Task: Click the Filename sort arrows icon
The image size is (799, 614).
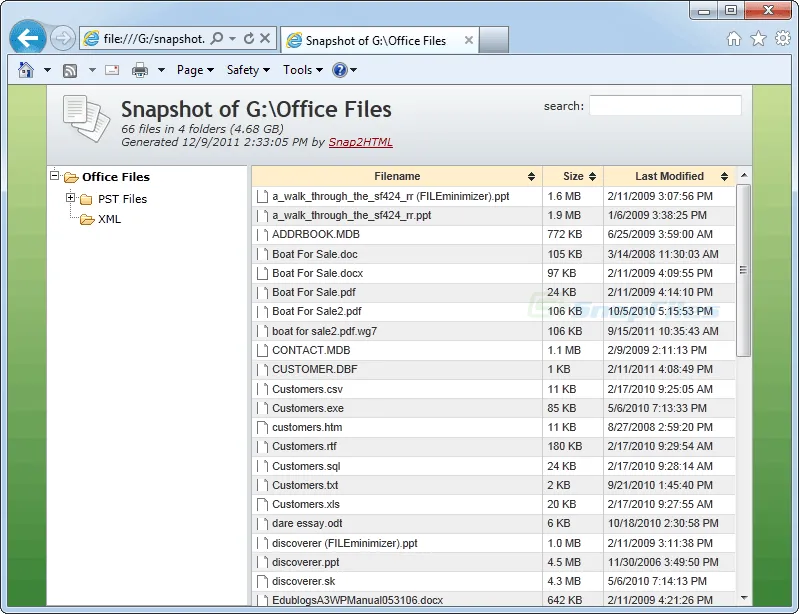Action: [x=531, y=176]
